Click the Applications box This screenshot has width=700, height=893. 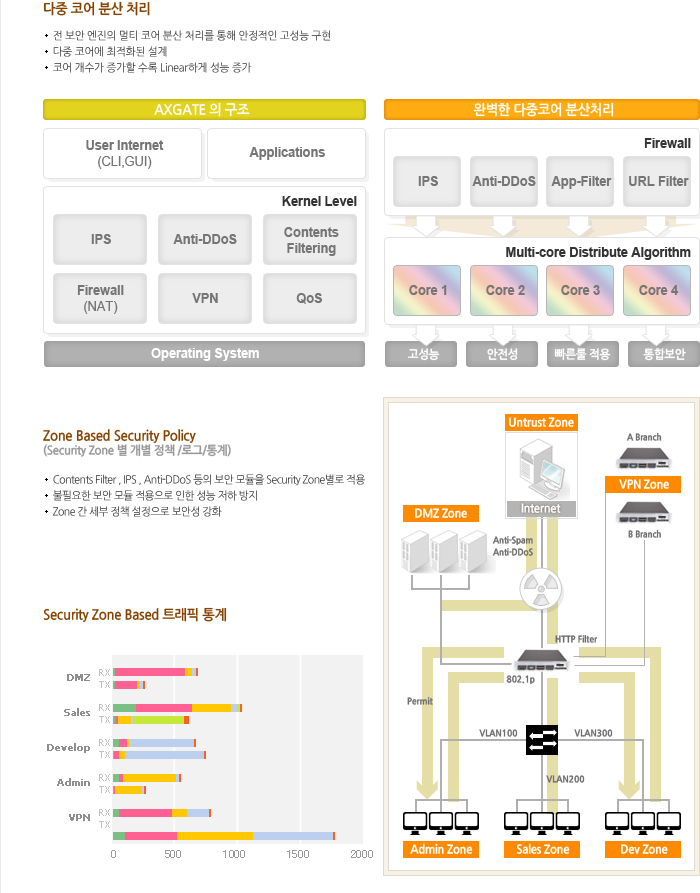point(287,153)
